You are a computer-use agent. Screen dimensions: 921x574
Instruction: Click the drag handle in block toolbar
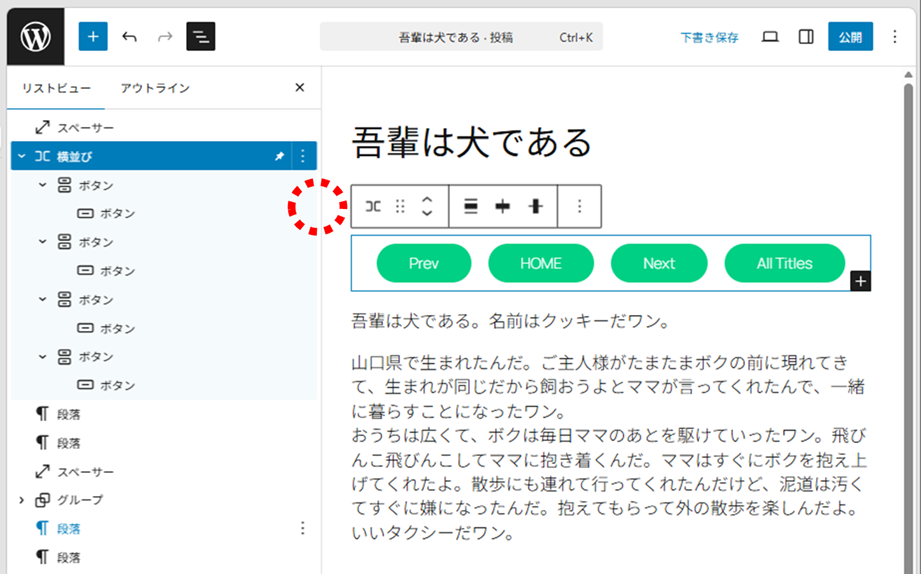point(400,206)
